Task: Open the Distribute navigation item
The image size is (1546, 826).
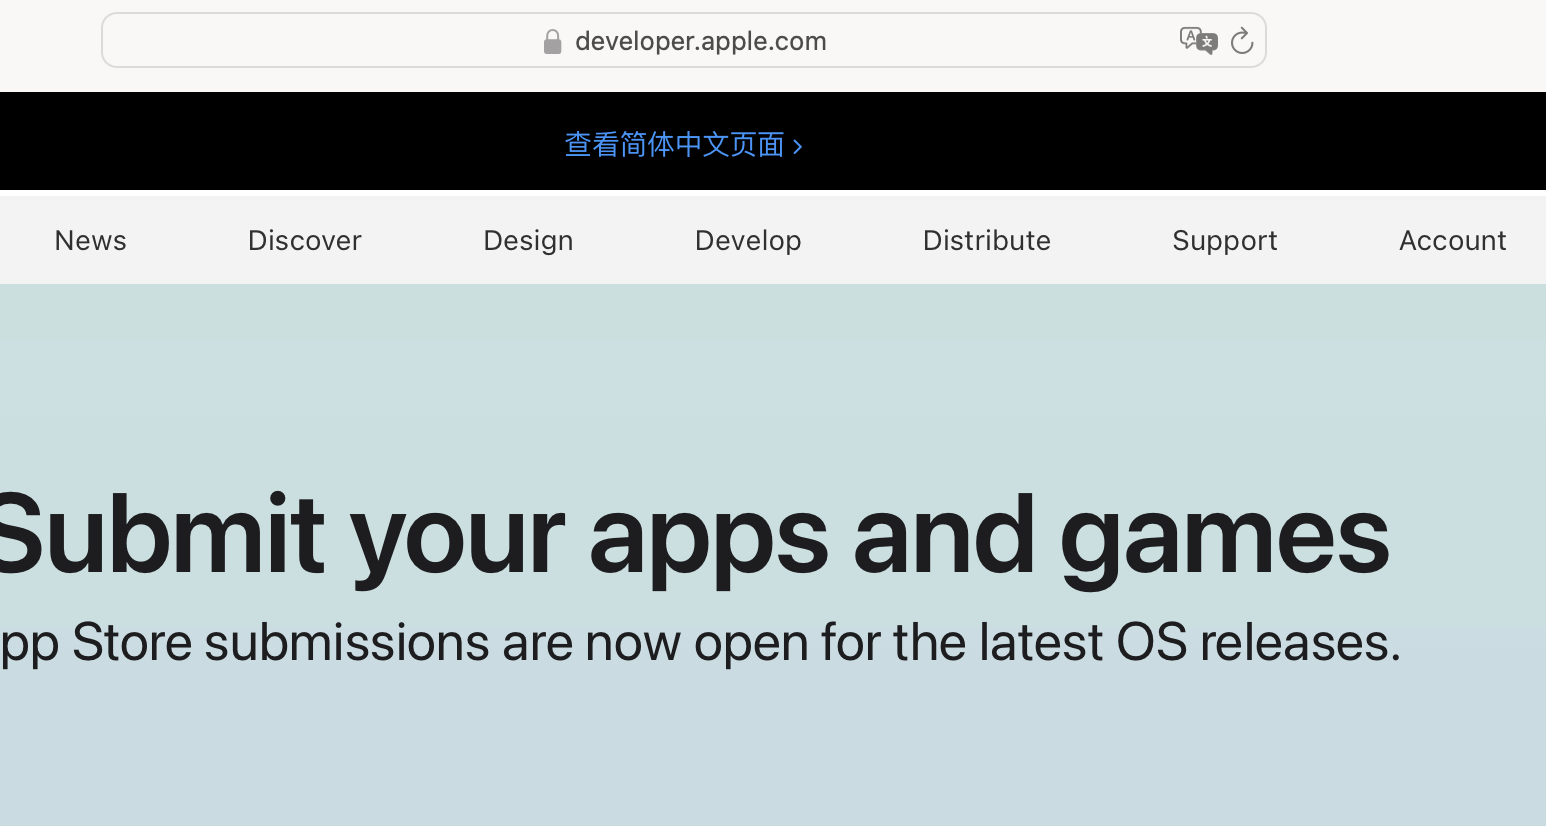Action: 987,240
